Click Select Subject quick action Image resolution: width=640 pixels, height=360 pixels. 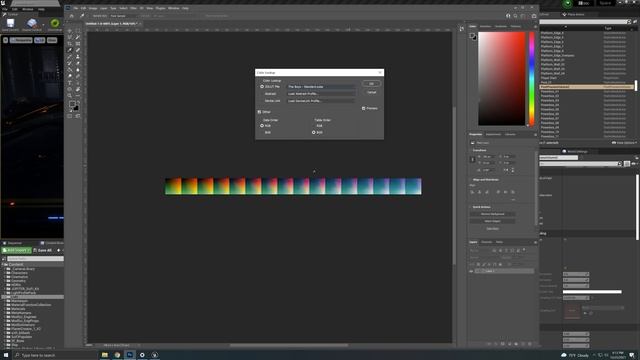click(493, 221)
